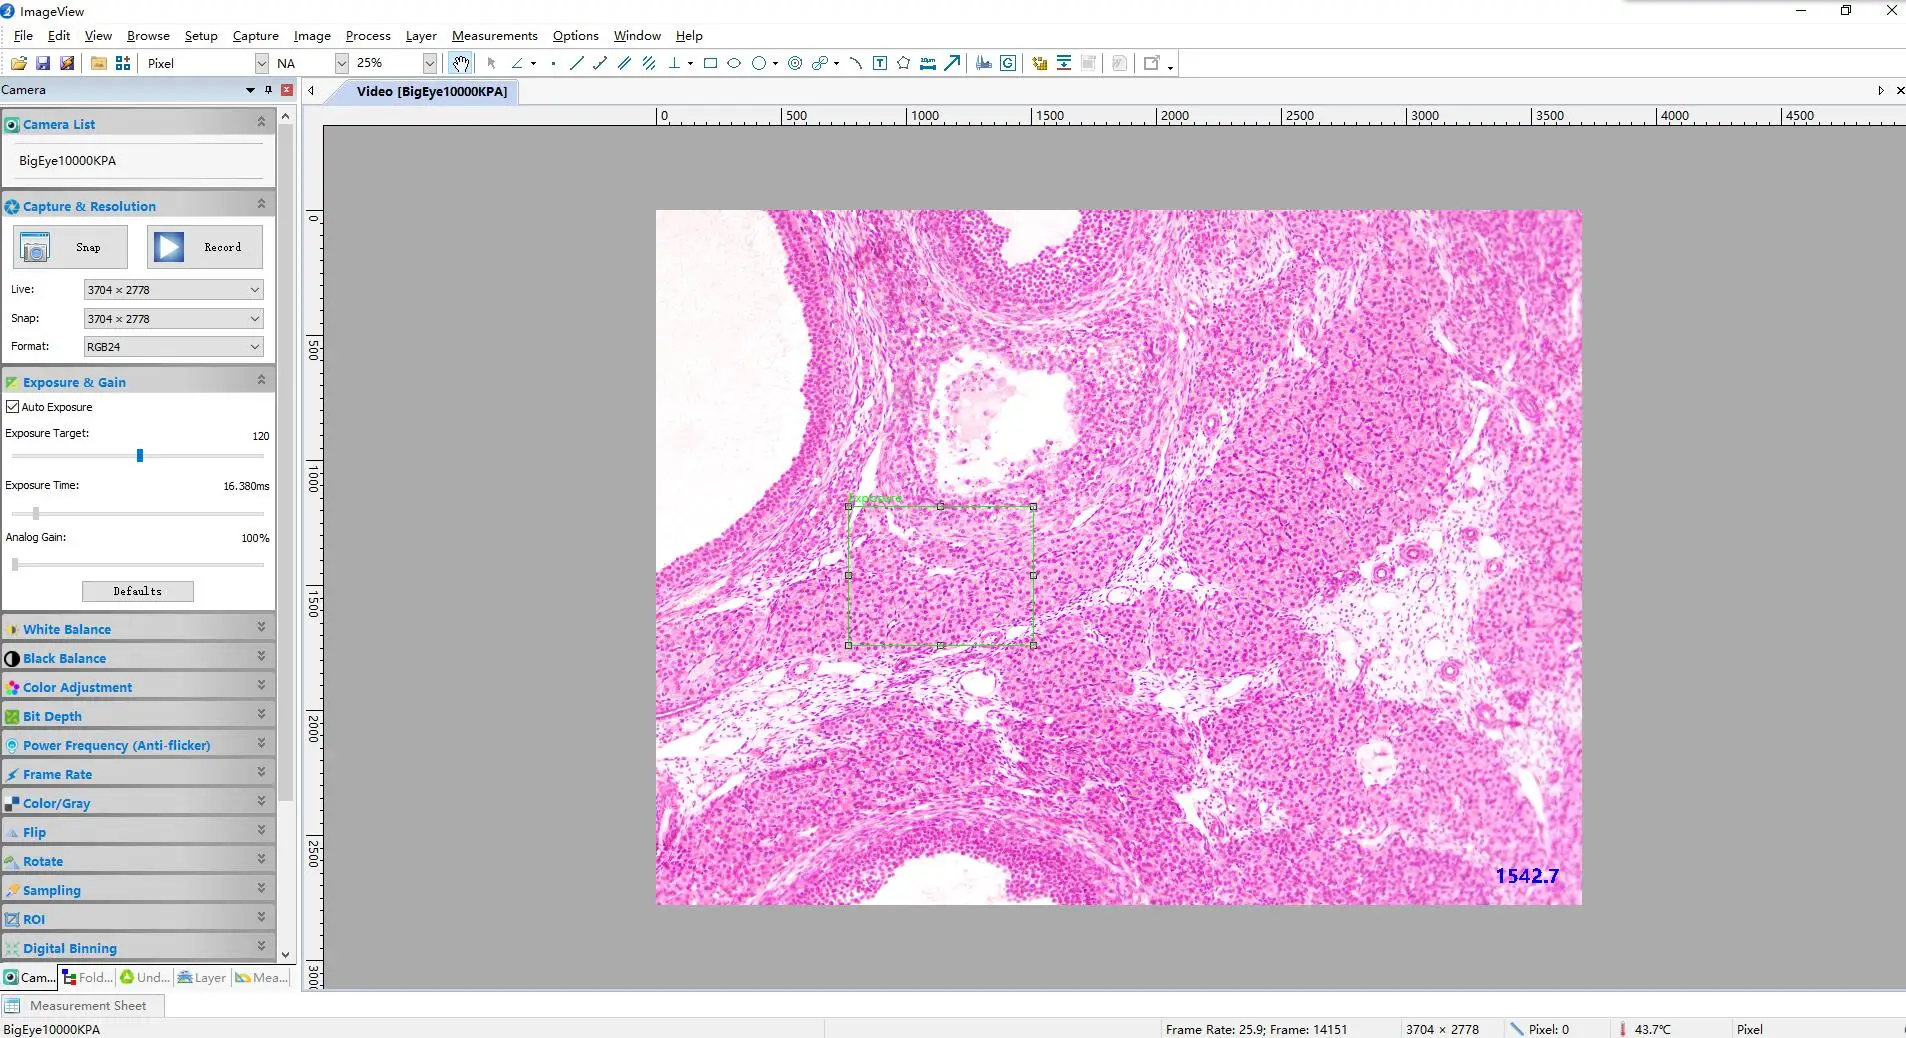Select the straight line measurement tool

[576, 63]
